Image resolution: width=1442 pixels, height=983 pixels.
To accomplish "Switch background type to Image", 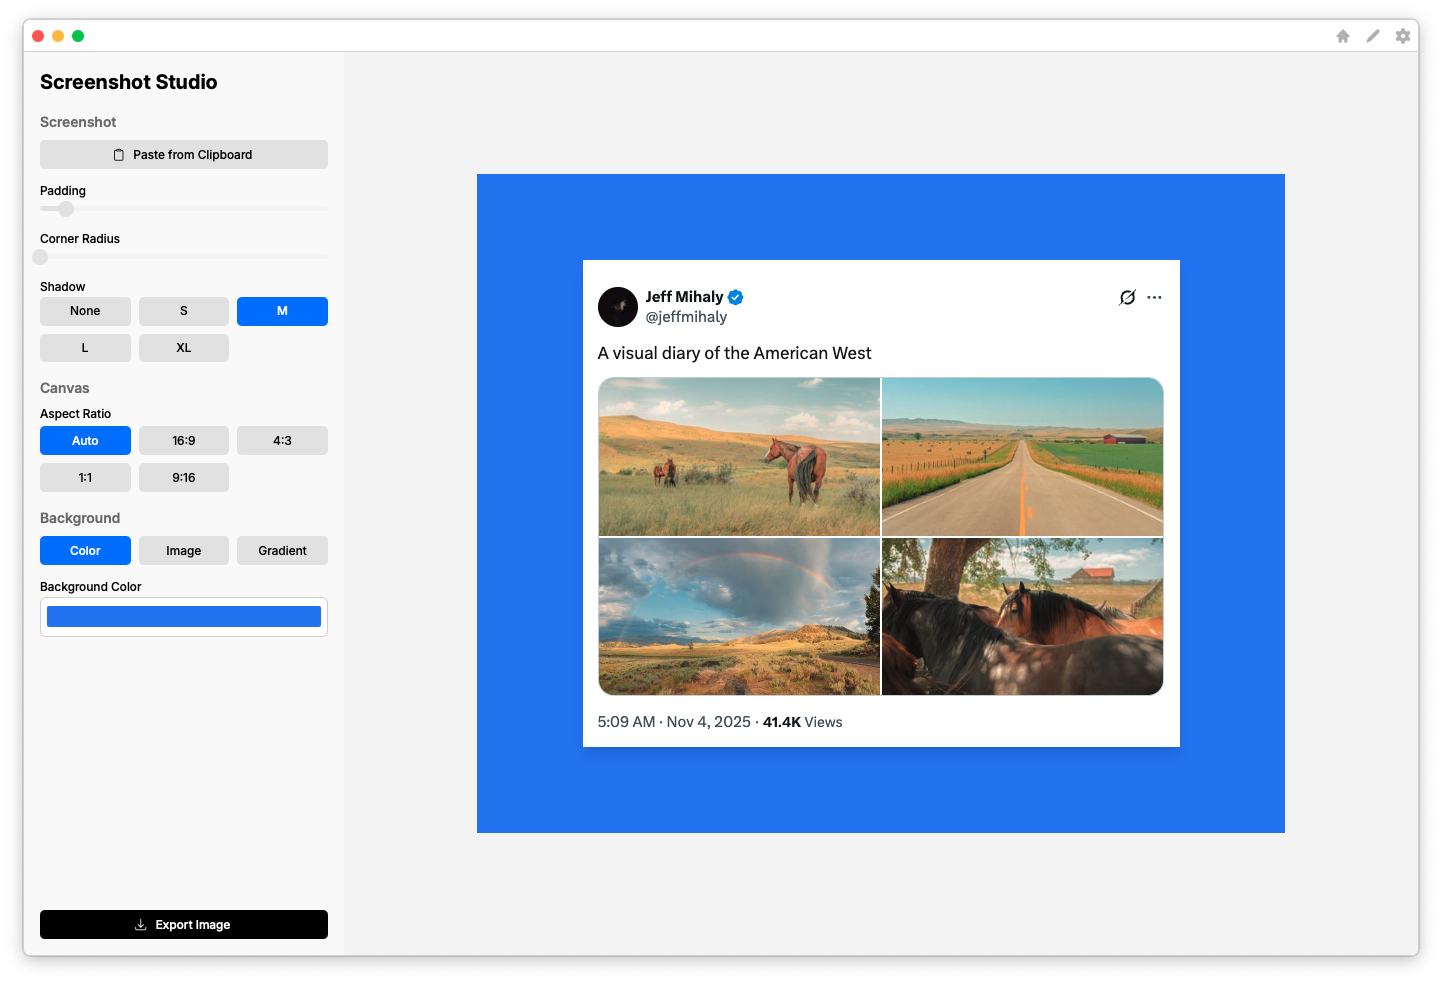I will pyautogui.click(x=184, y=551).
